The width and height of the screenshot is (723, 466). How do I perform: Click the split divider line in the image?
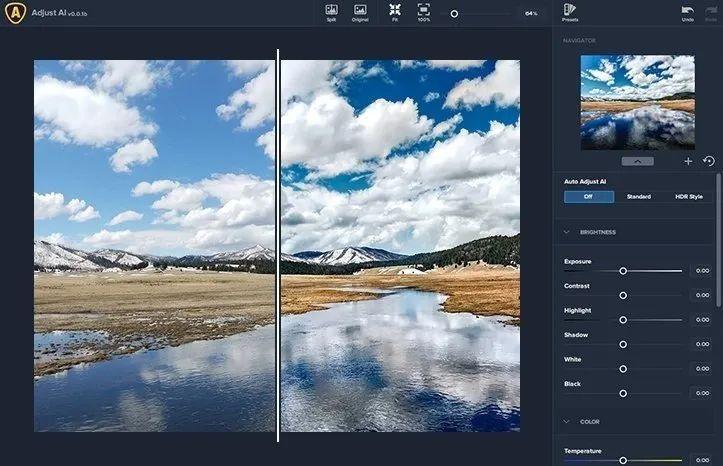click(278, 245)
